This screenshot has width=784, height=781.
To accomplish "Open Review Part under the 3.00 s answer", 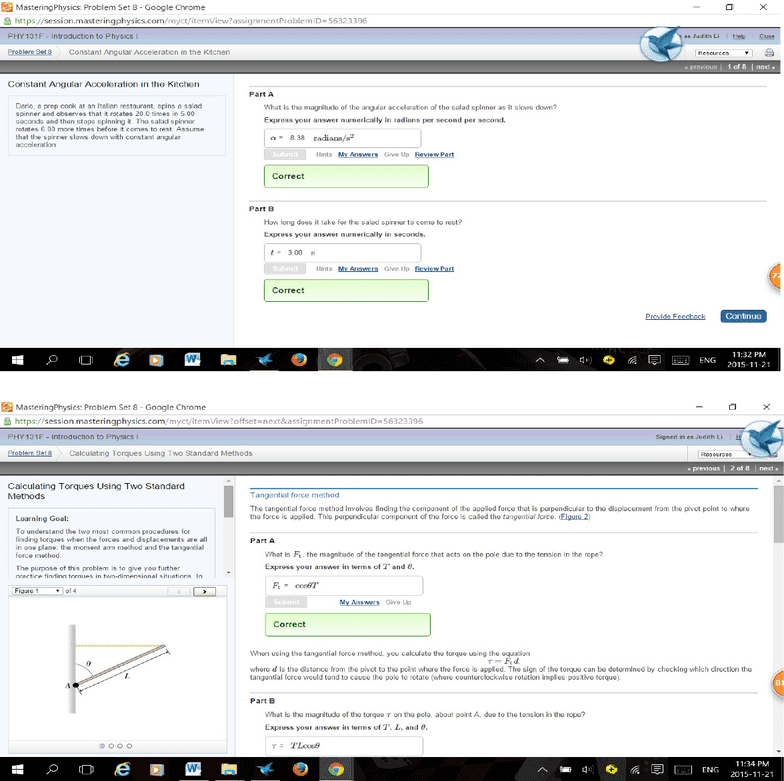I will 434,268.
